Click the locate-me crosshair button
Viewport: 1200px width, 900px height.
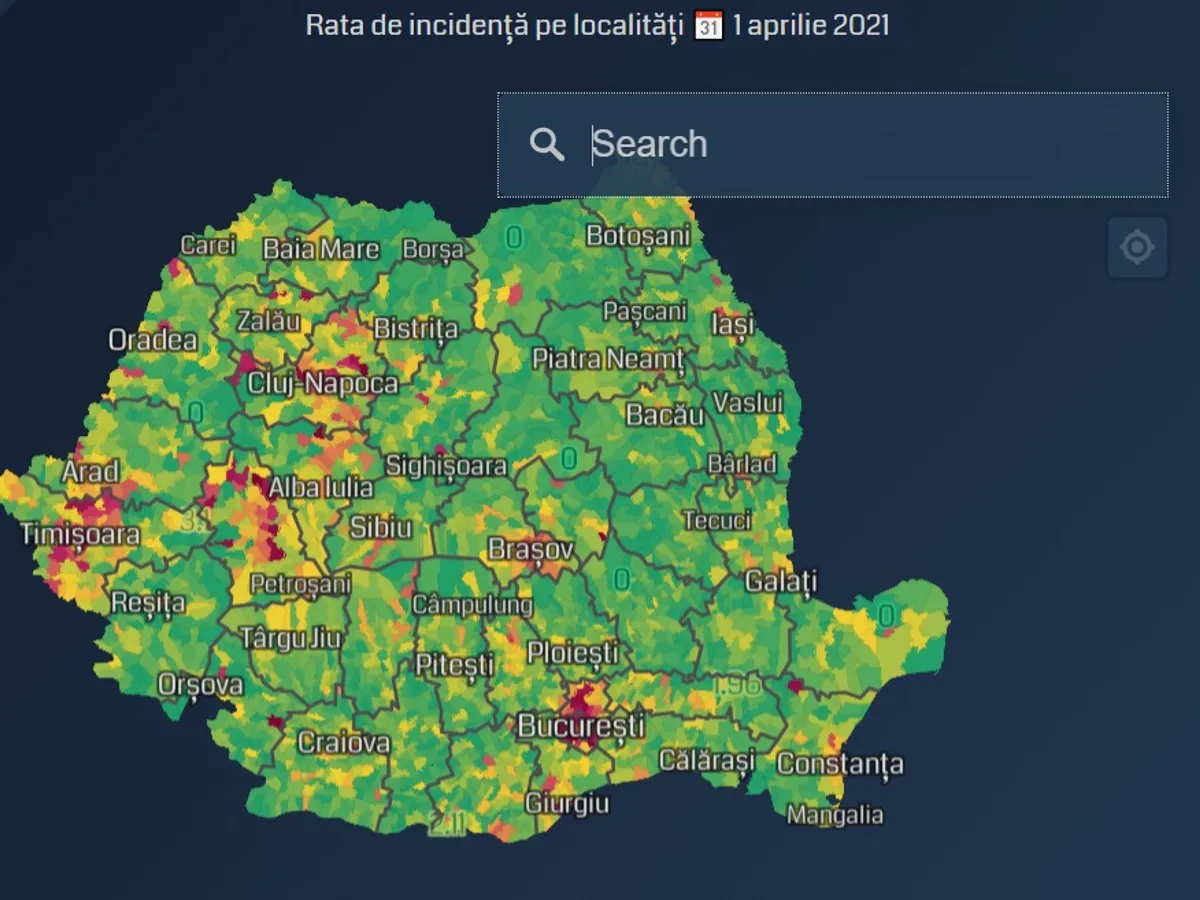pyautogui.click(x=1137, y=247)
